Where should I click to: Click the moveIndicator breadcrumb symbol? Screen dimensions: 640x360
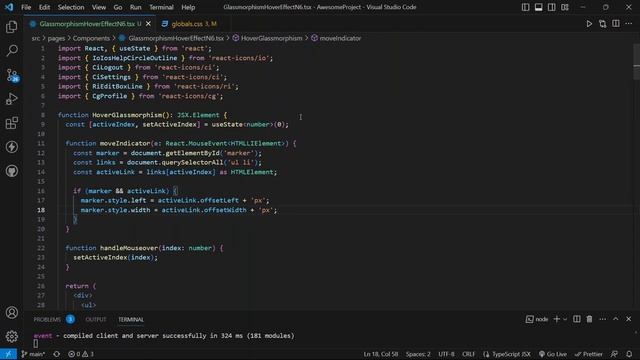point(340,38)
